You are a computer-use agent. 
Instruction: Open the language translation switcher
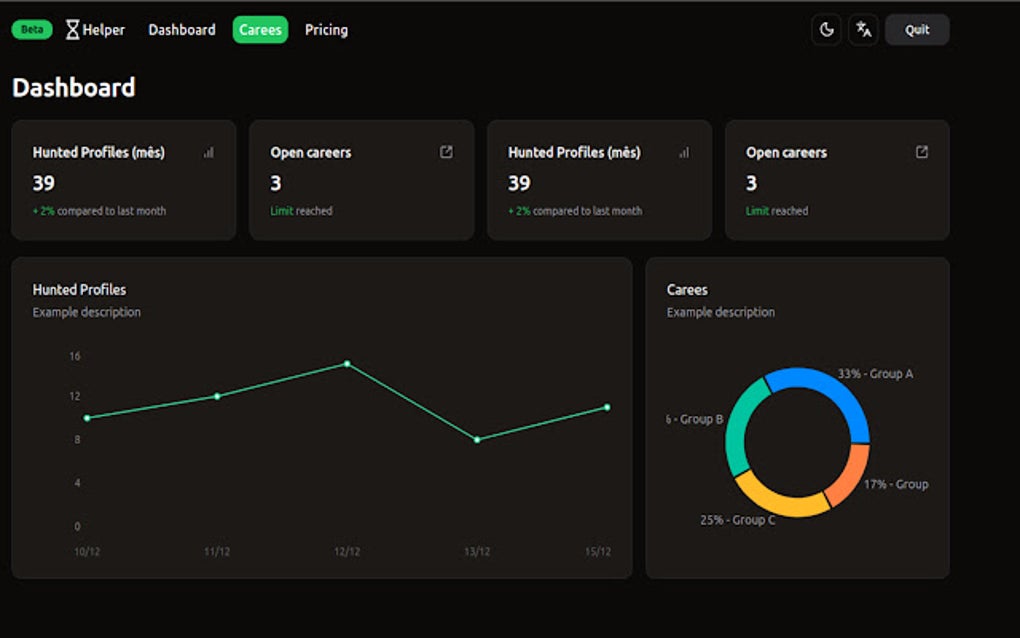(x=863, y=30)
